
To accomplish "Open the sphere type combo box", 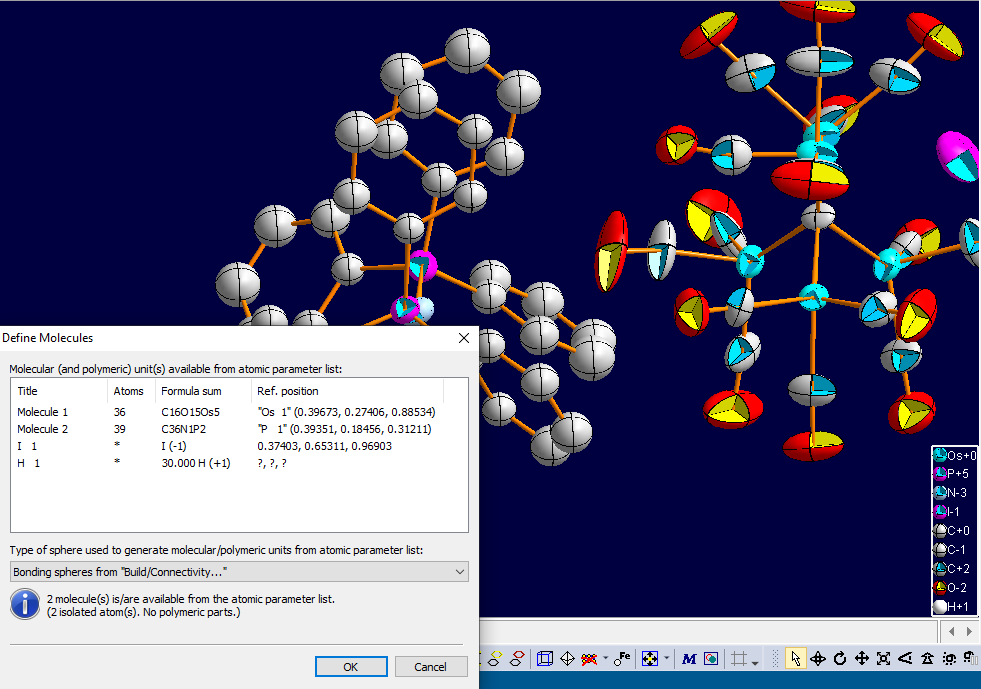I will point(238,571).
